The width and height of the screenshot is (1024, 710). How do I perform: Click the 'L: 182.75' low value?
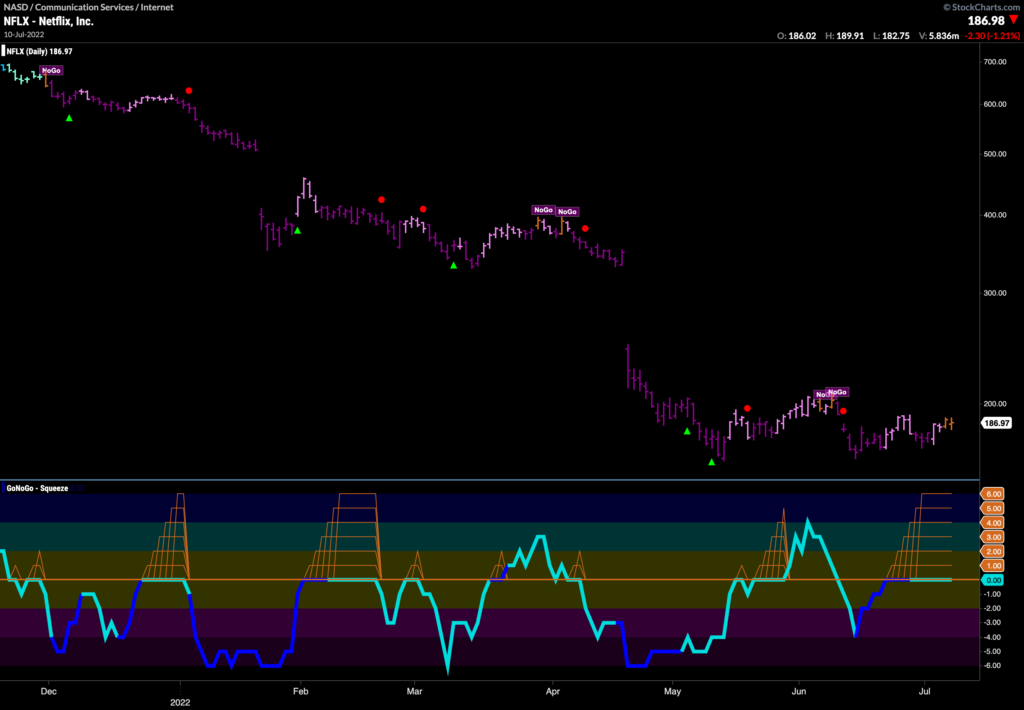pos(891,36)
